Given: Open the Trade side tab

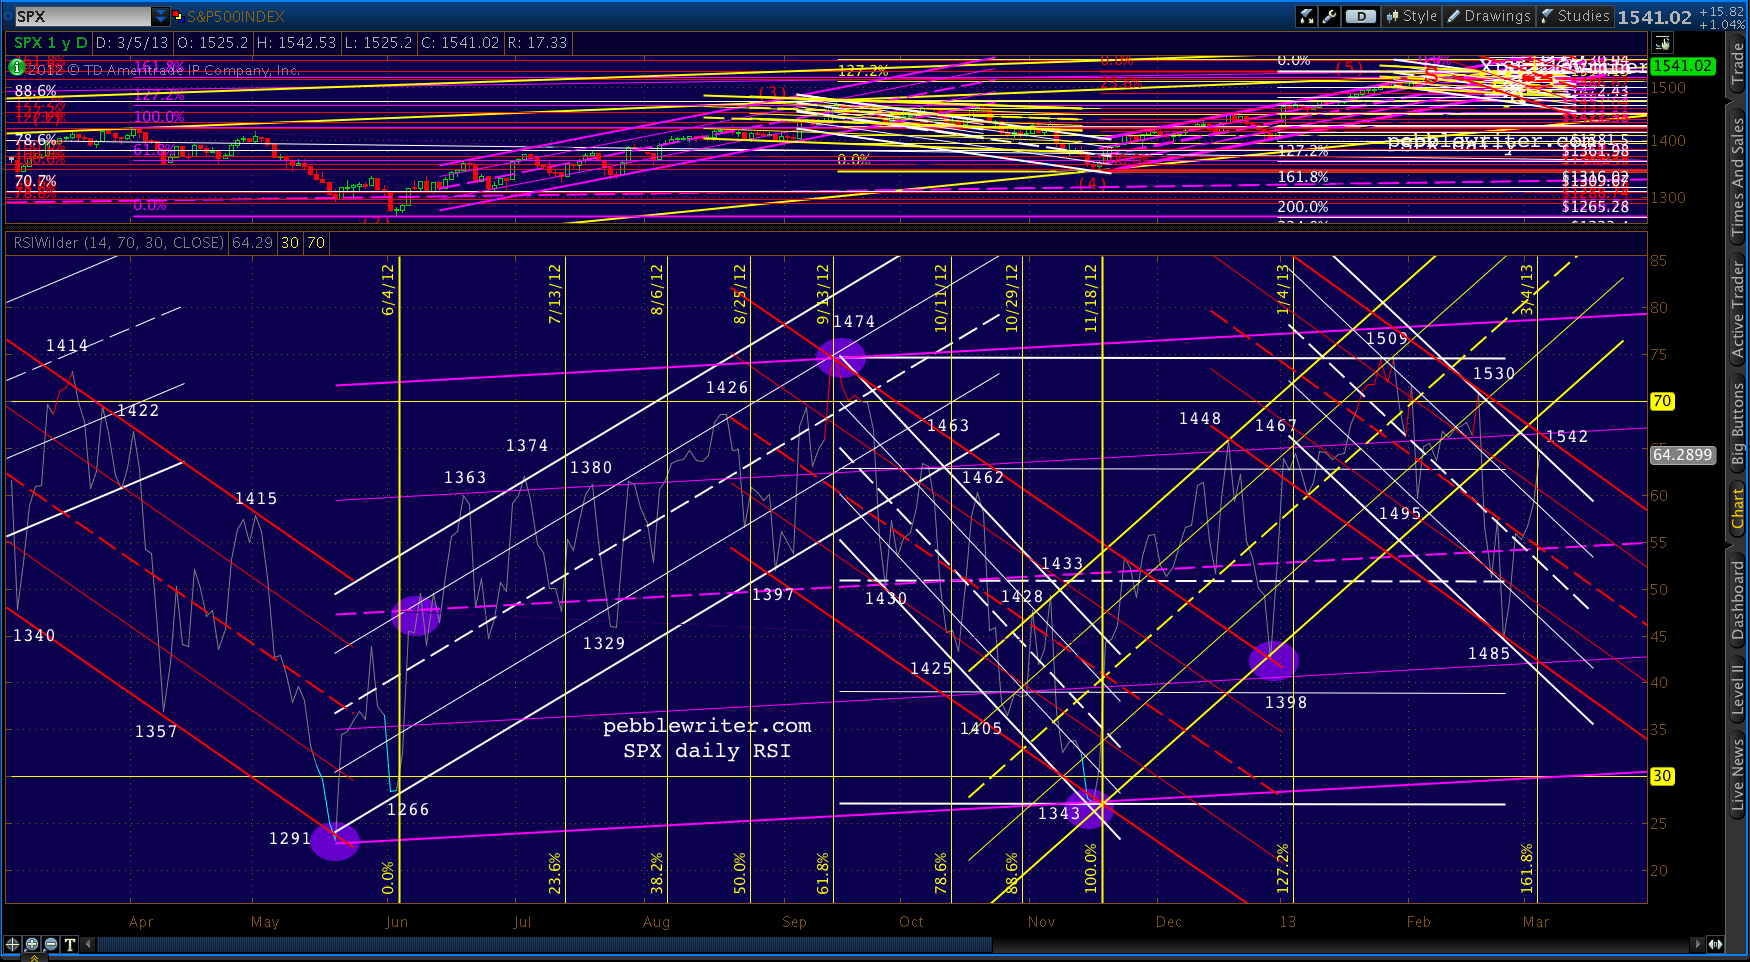Looking at the screenshot, I should [1738, 64].
